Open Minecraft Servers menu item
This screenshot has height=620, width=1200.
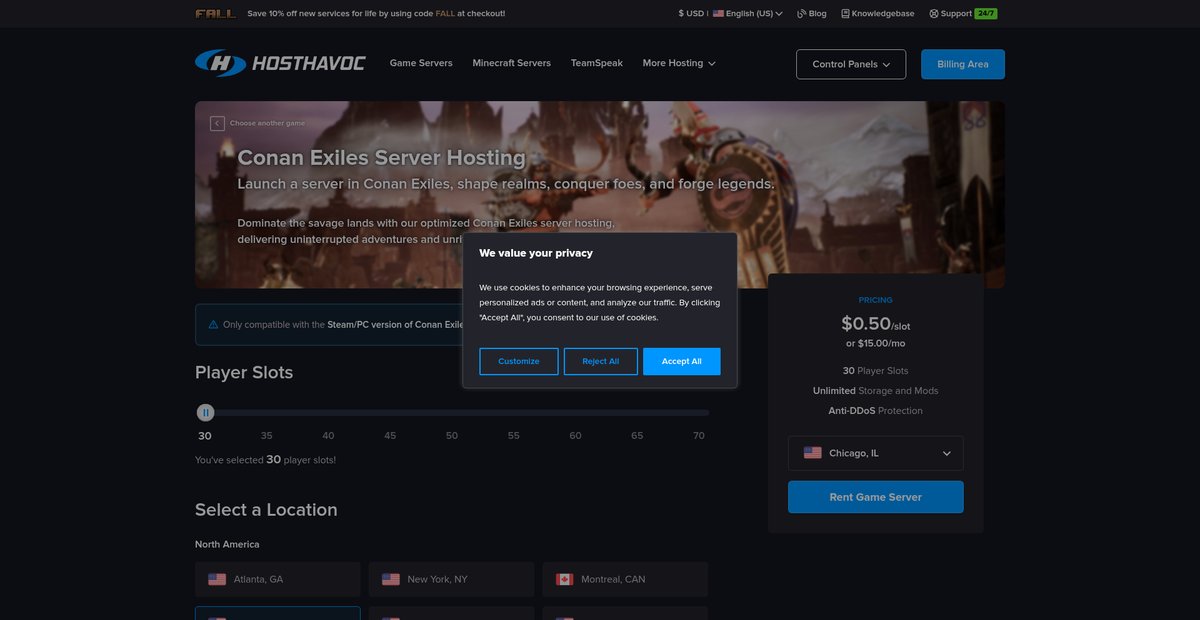[x=512, y=63]
